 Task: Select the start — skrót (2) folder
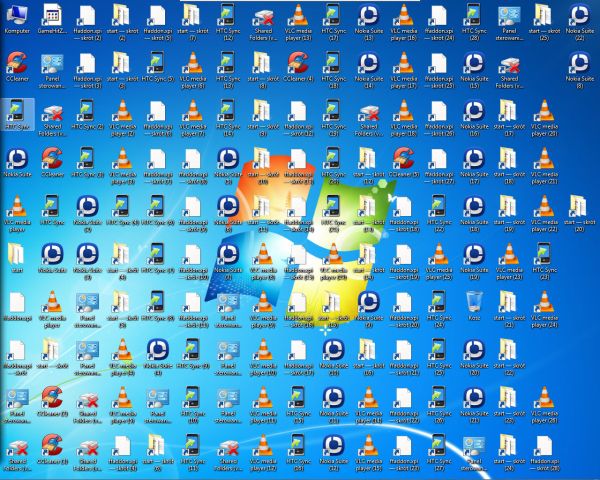coord(123,23)
